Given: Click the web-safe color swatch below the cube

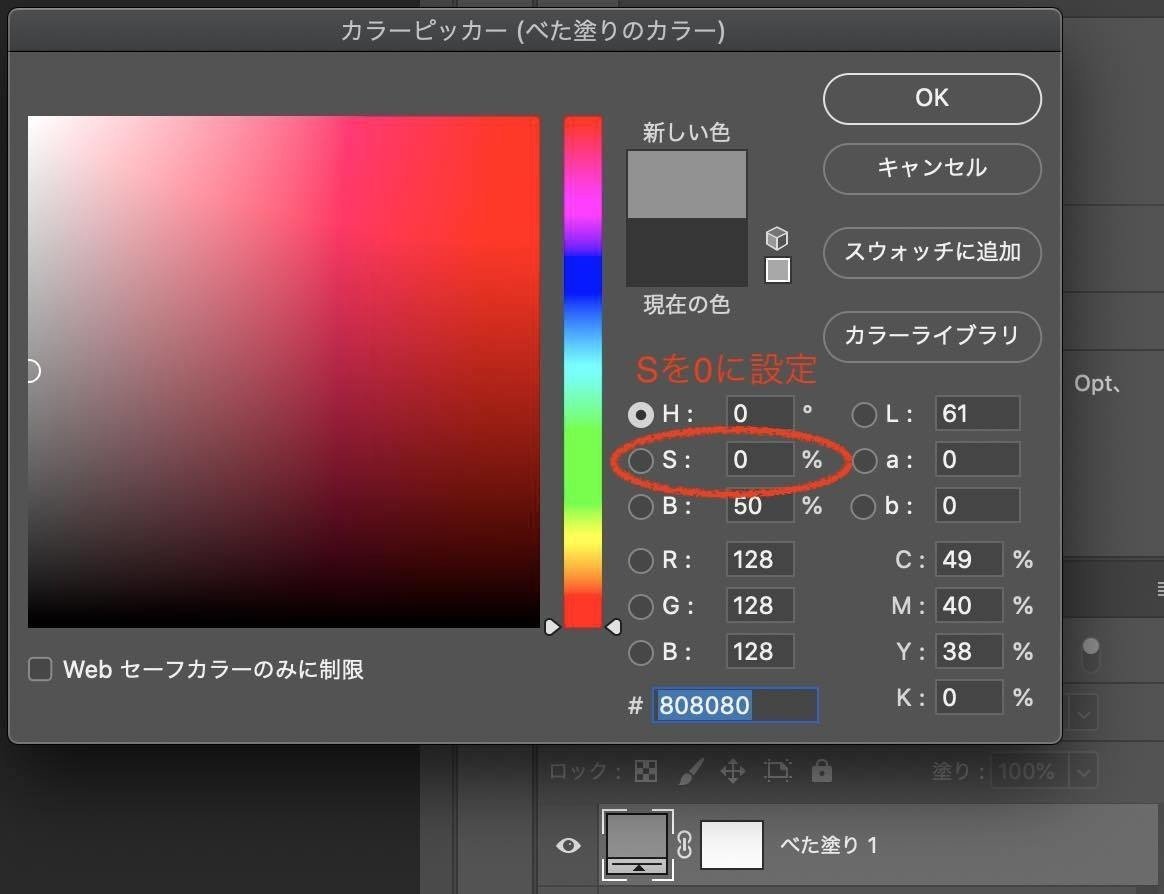Looking at the screenshot, I should click(x=778, y=270).
